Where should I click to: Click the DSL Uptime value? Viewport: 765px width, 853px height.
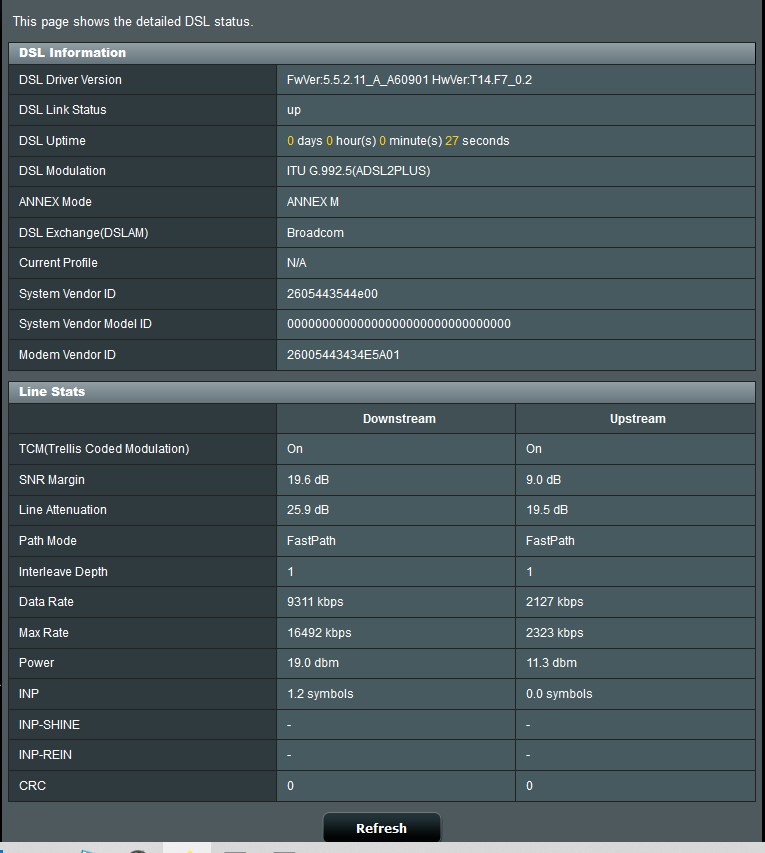(398, 141)
